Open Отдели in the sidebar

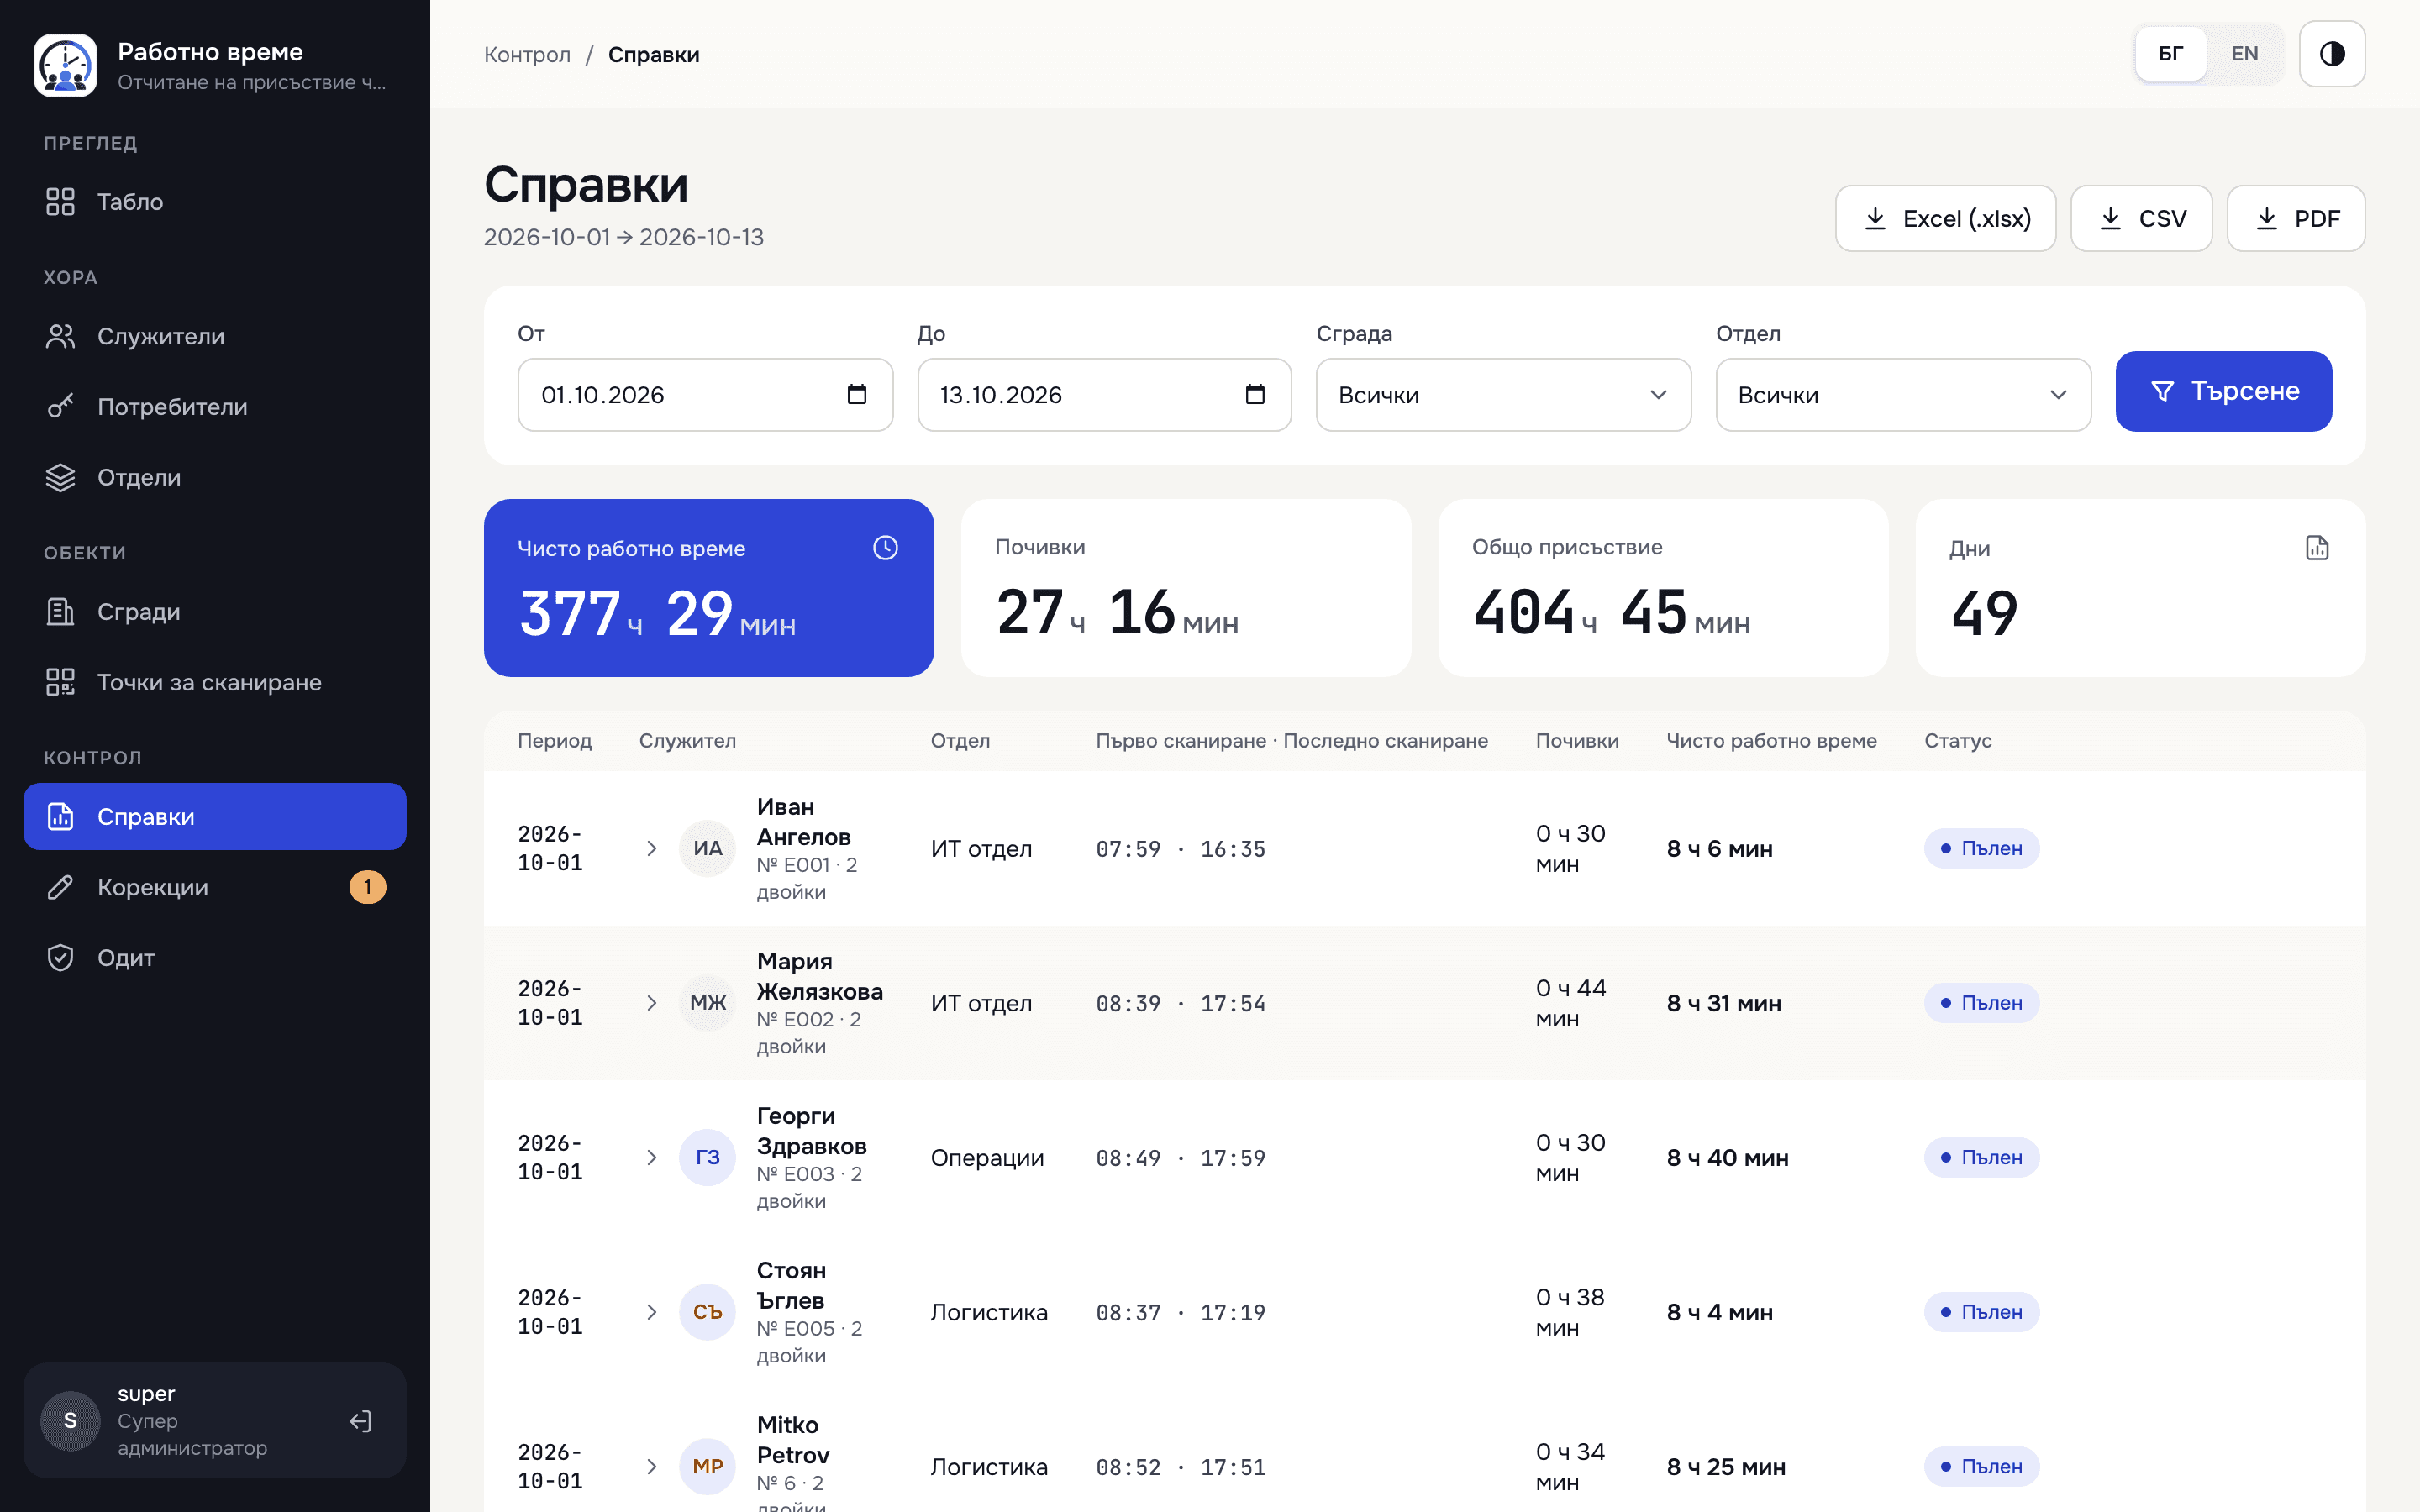pyautogui.click(x=214, y=477)
